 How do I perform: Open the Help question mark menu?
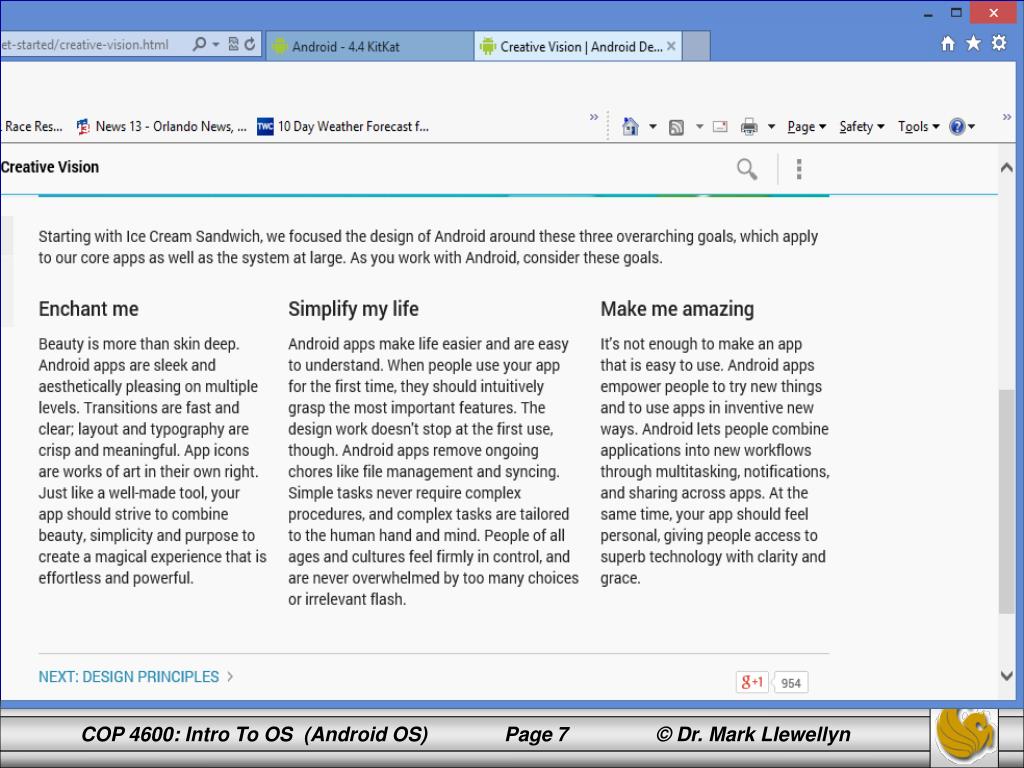click(961, 127)
